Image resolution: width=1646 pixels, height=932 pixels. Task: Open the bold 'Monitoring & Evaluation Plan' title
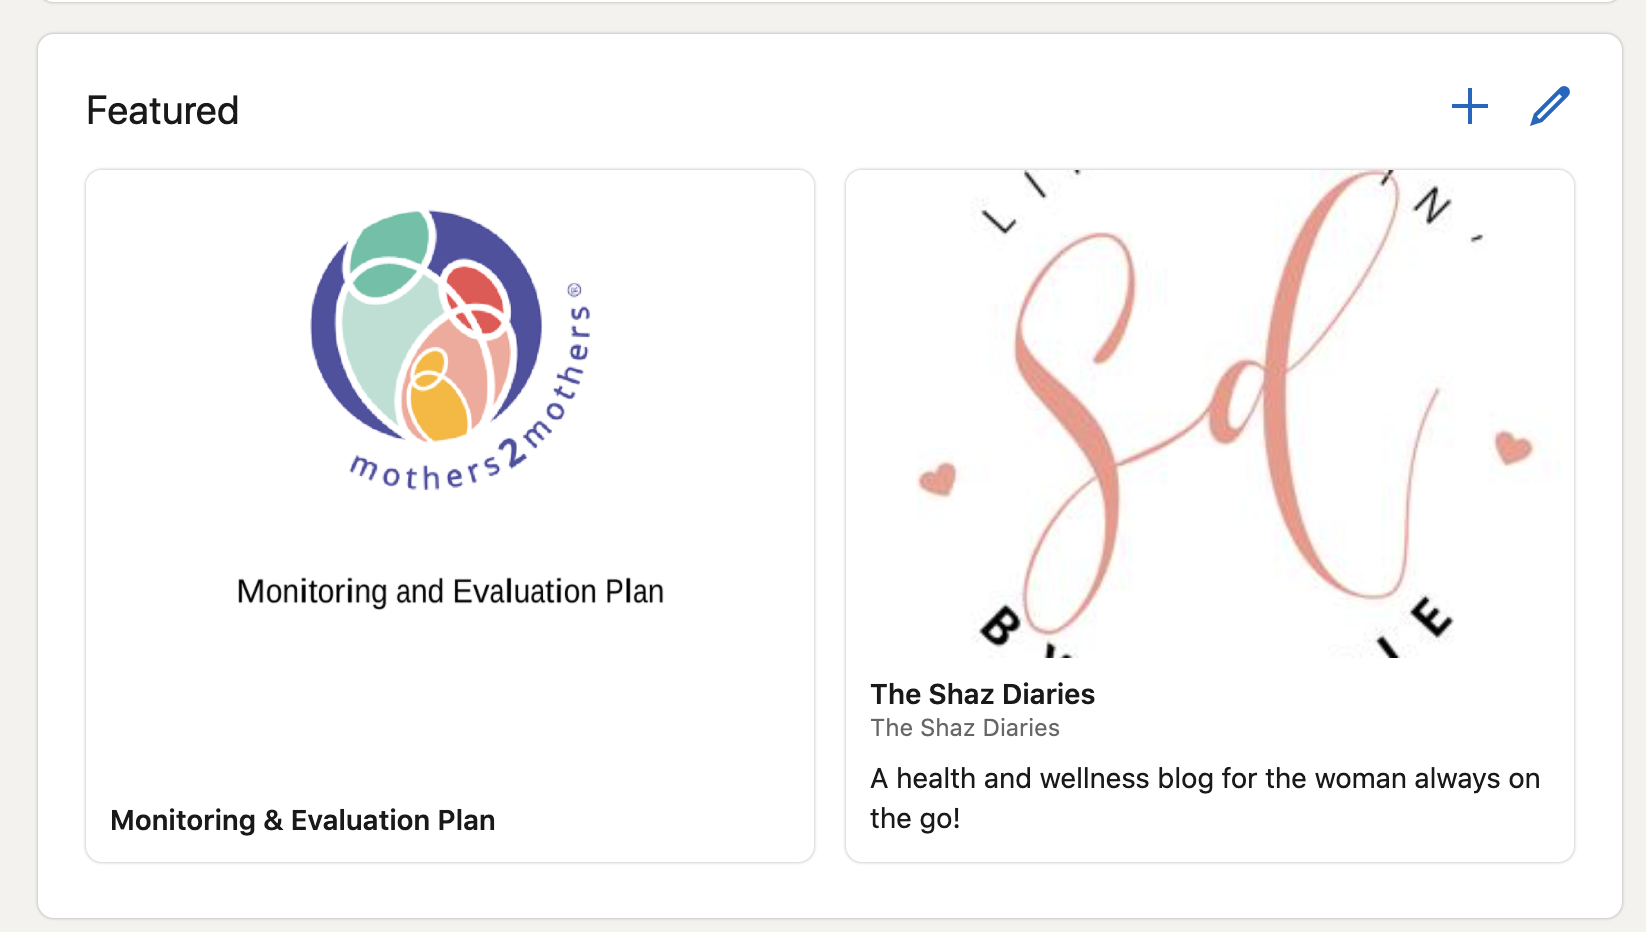303,820
